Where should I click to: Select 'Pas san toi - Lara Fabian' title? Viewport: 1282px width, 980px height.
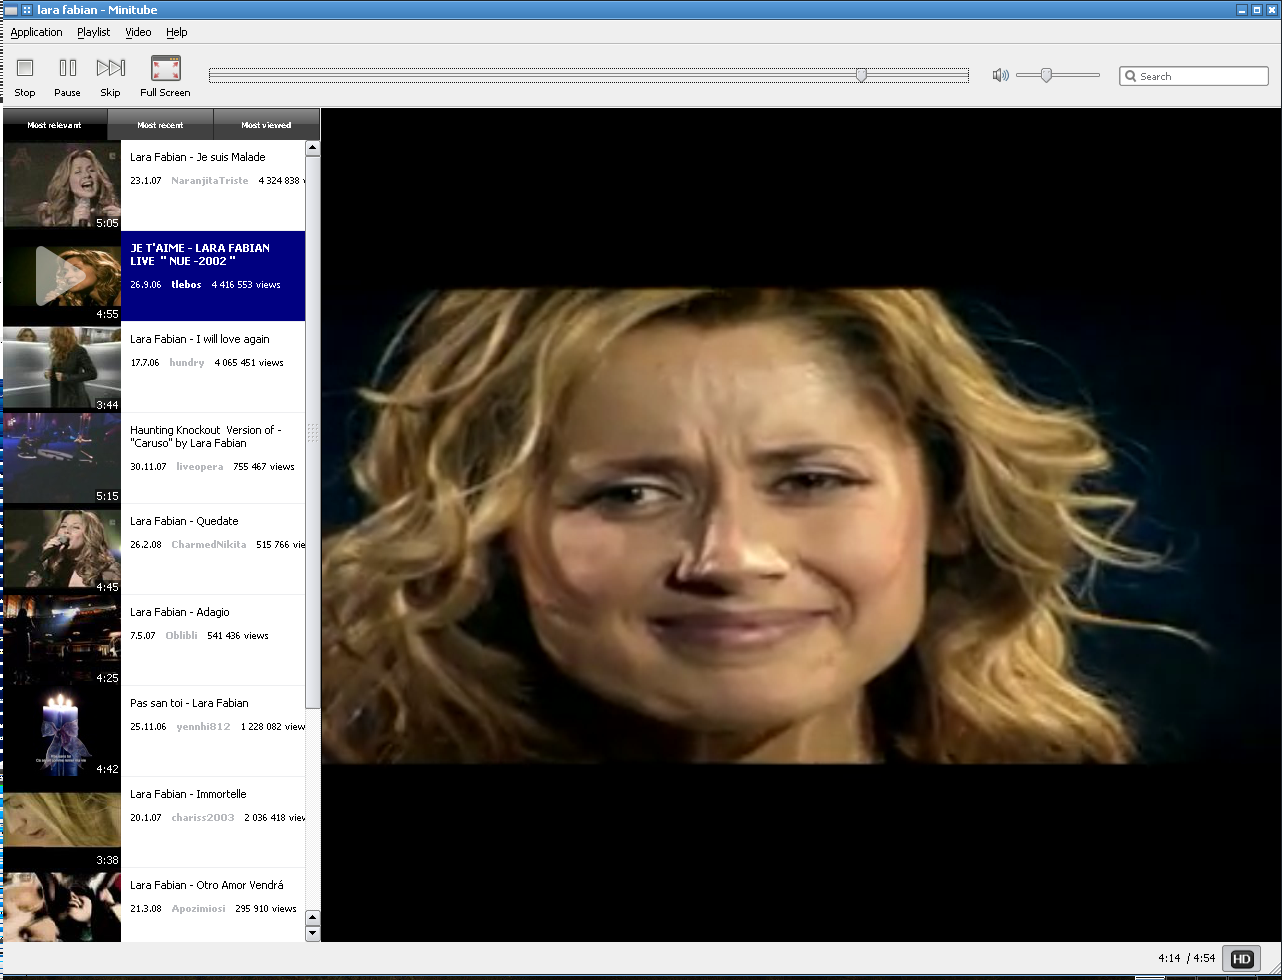pos(190,703)
